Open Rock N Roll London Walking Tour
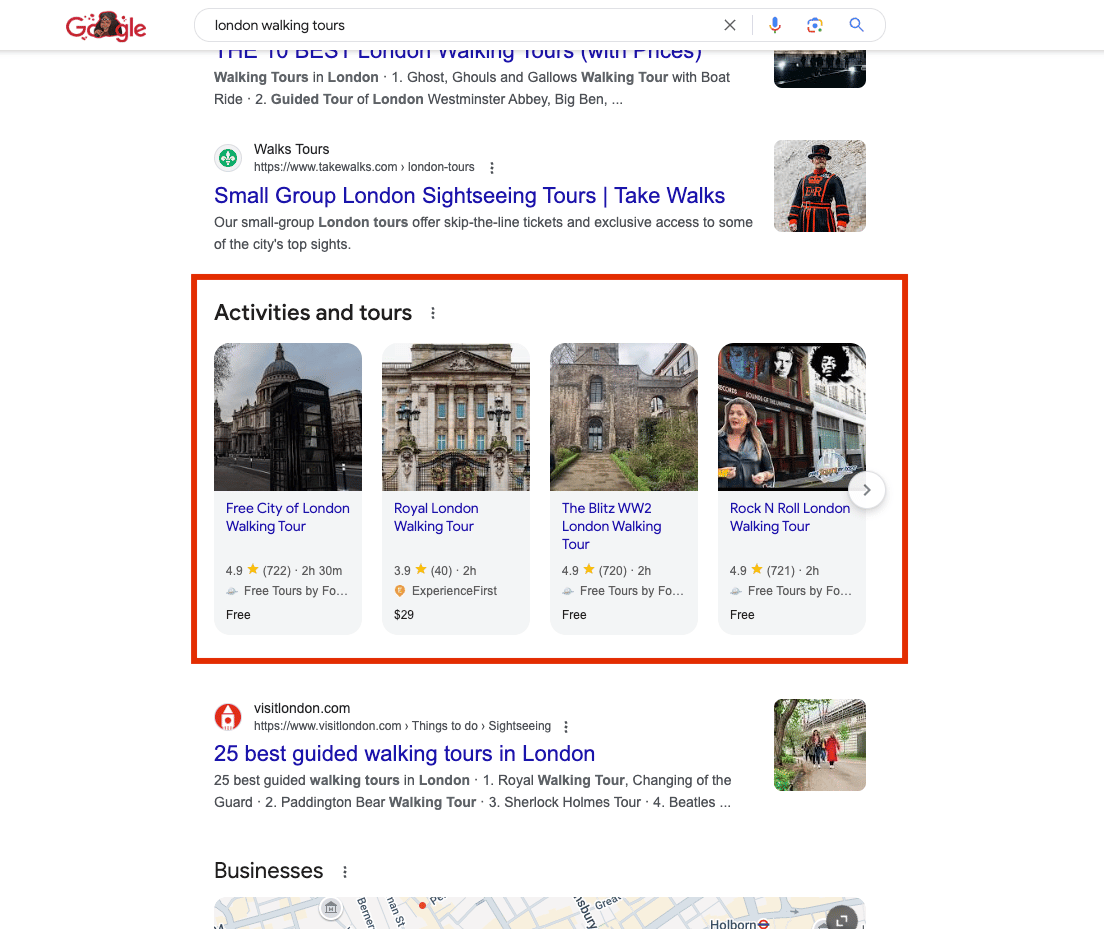Viewport: 1104px width, 929px height. tap(790, 517)
